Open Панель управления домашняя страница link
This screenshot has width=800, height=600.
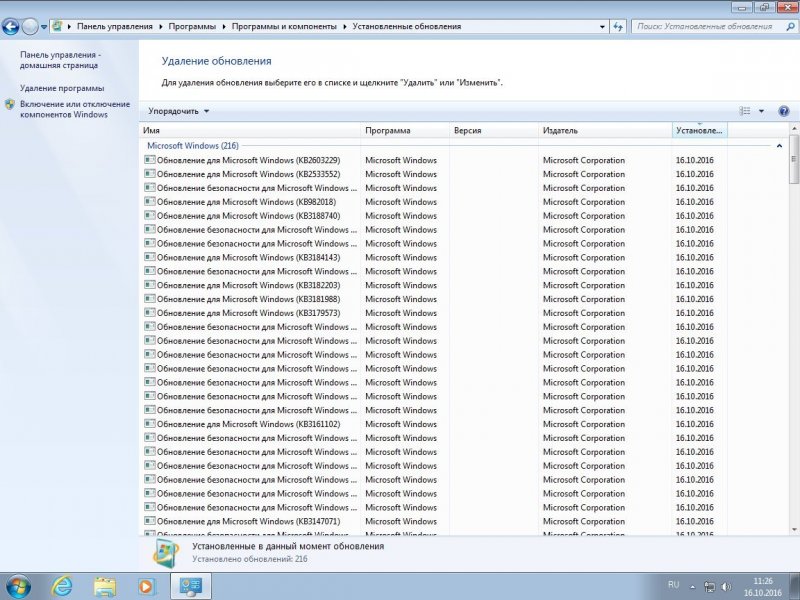click(x=60, y=60)
